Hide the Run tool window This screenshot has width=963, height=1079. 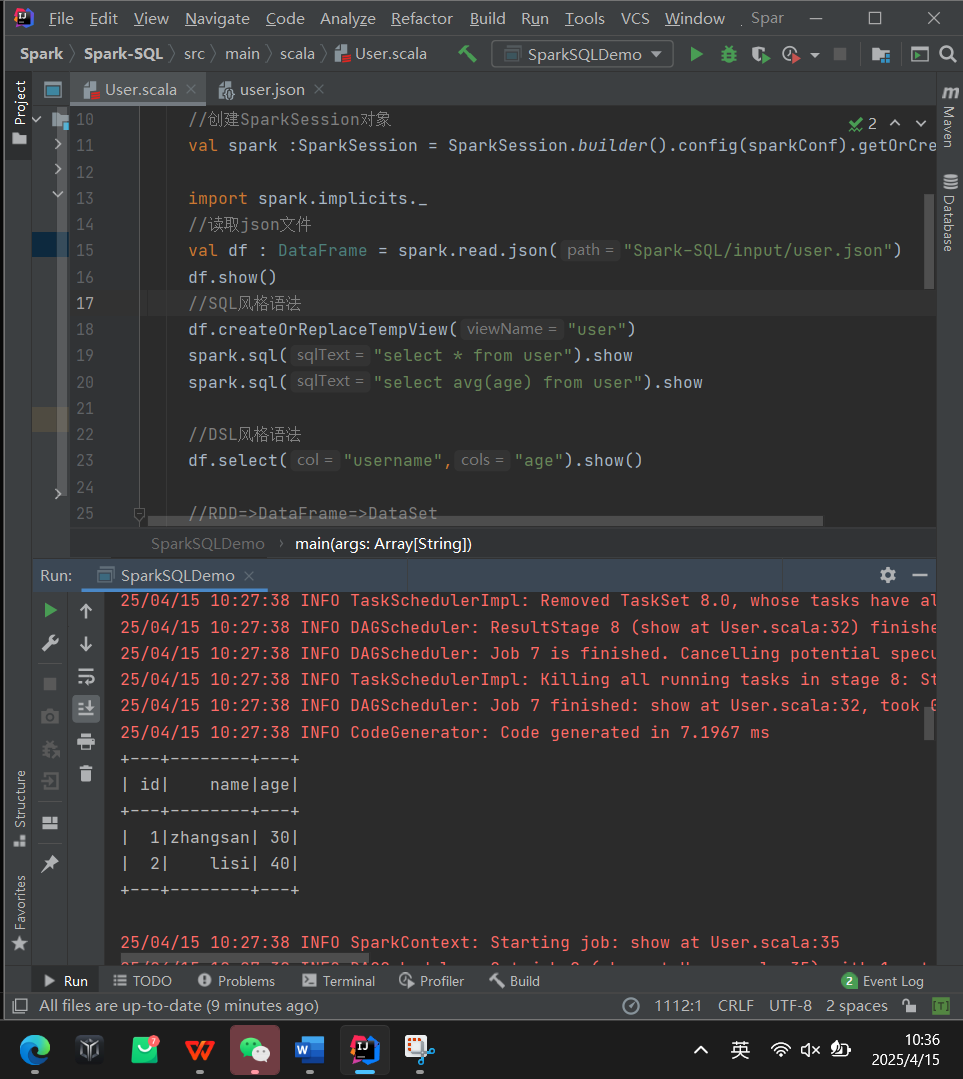[x=920, y=575]
